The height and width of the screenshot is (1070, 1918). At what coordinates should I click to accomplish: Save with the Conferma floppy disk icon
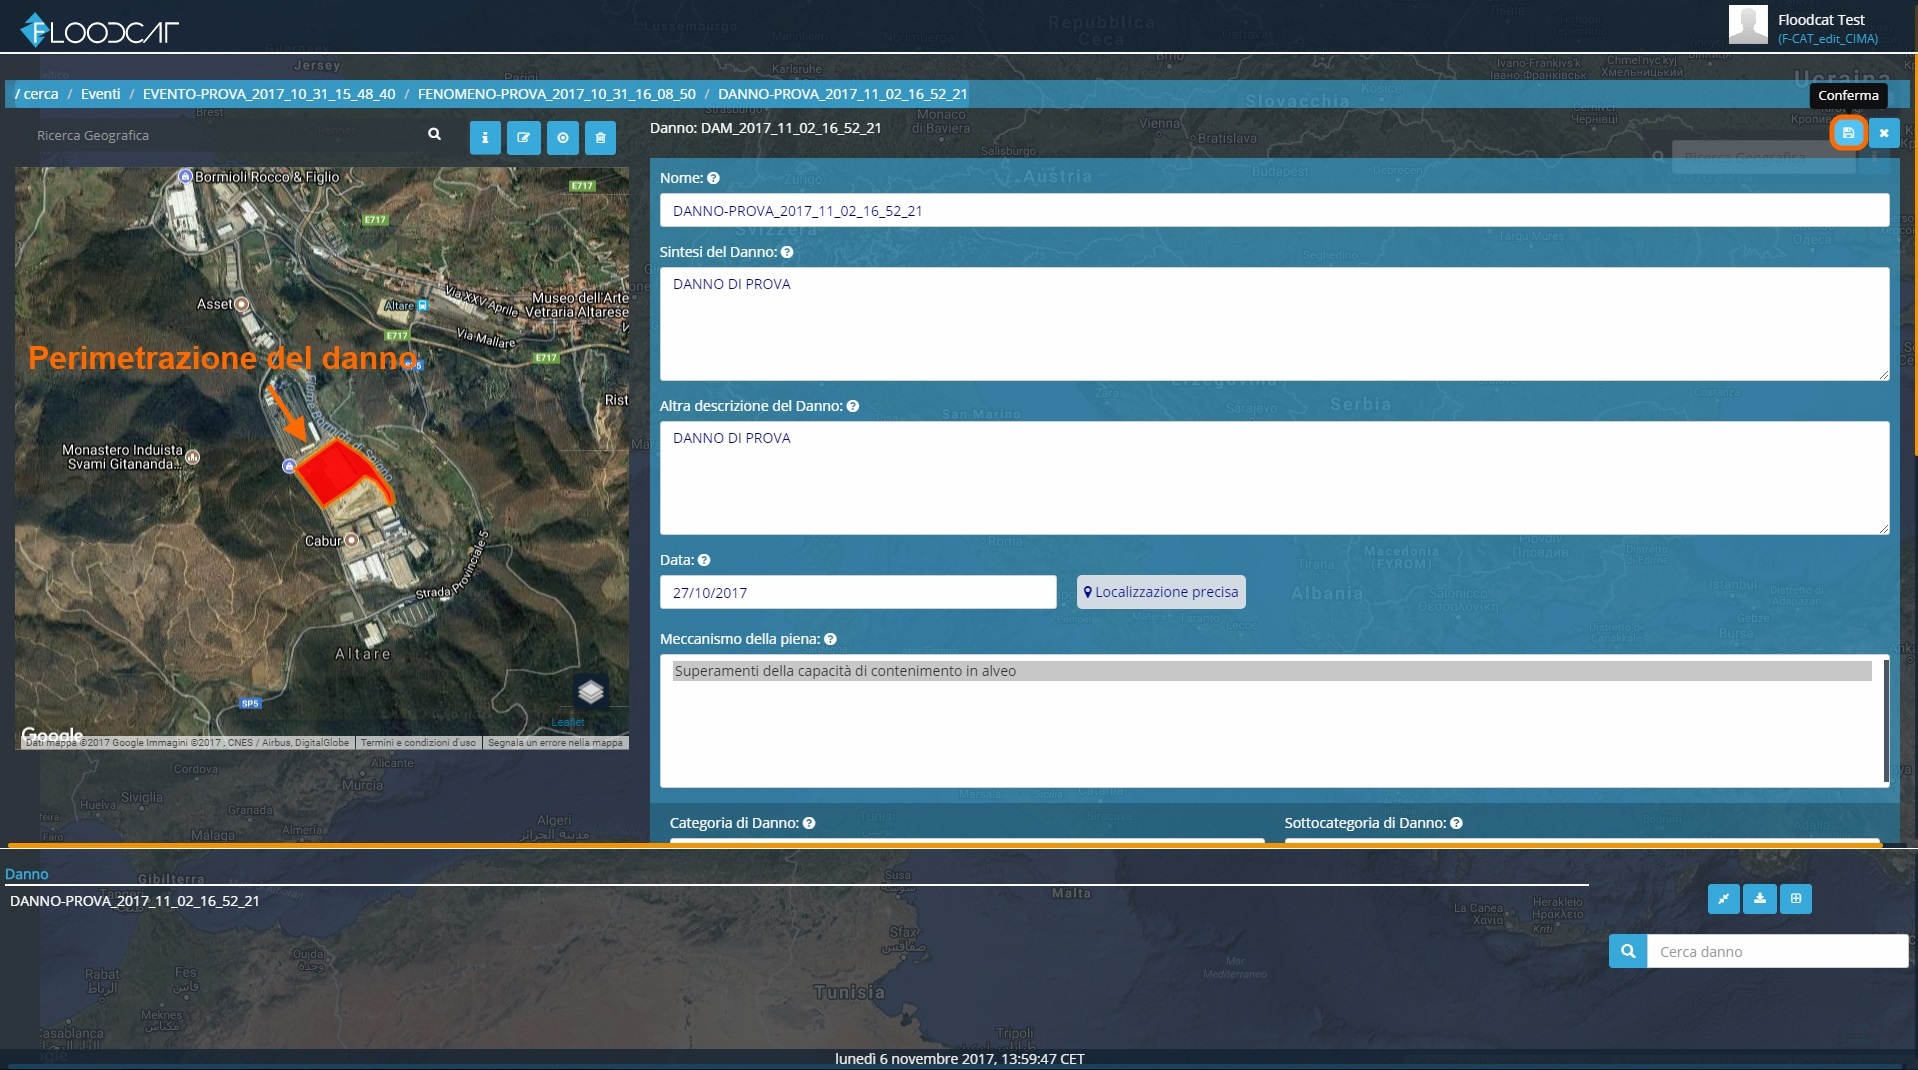tap(1848, 133)
